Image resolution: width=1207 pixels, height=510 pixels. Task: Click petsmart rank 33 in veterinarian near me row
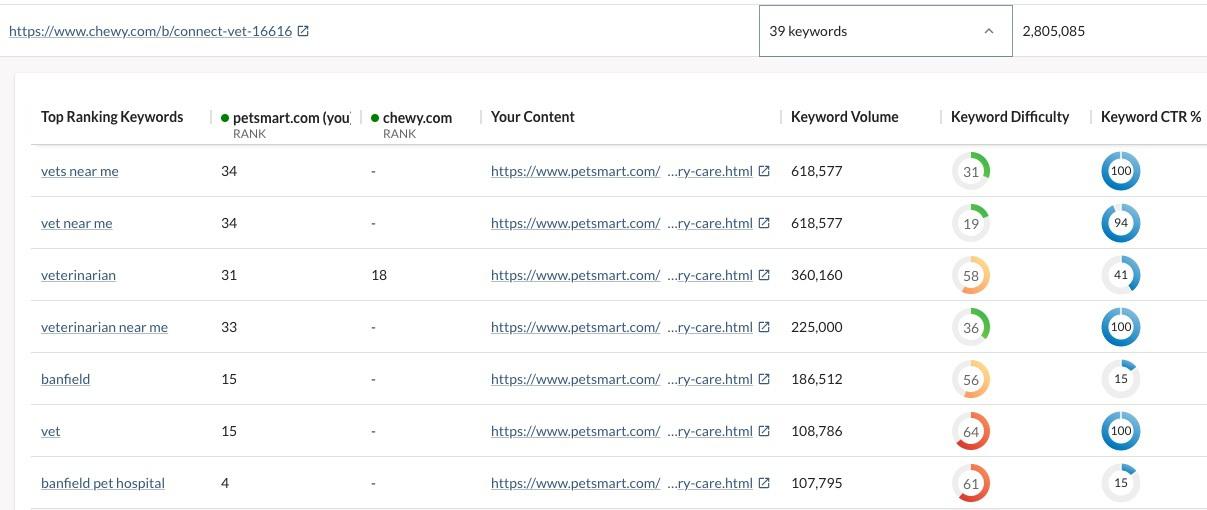[x=229, y=327]
